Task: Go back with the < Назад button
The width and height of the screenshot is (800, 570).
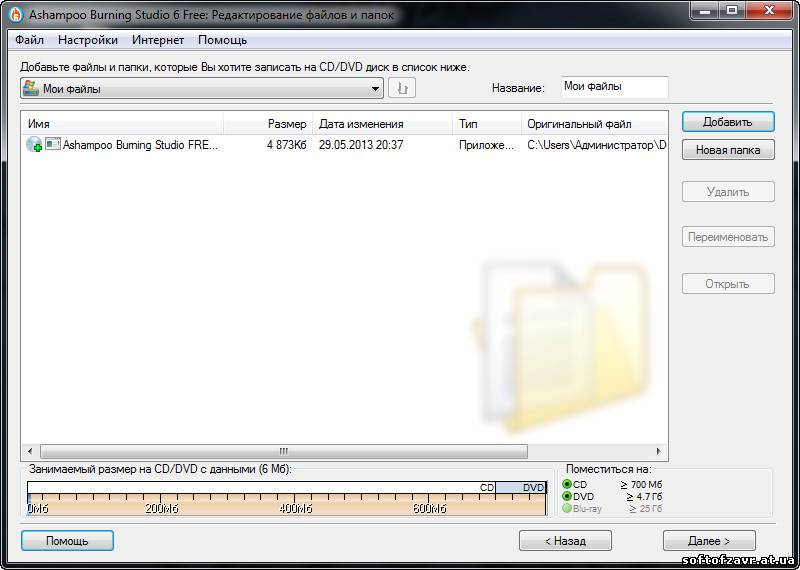Action: 565,540
